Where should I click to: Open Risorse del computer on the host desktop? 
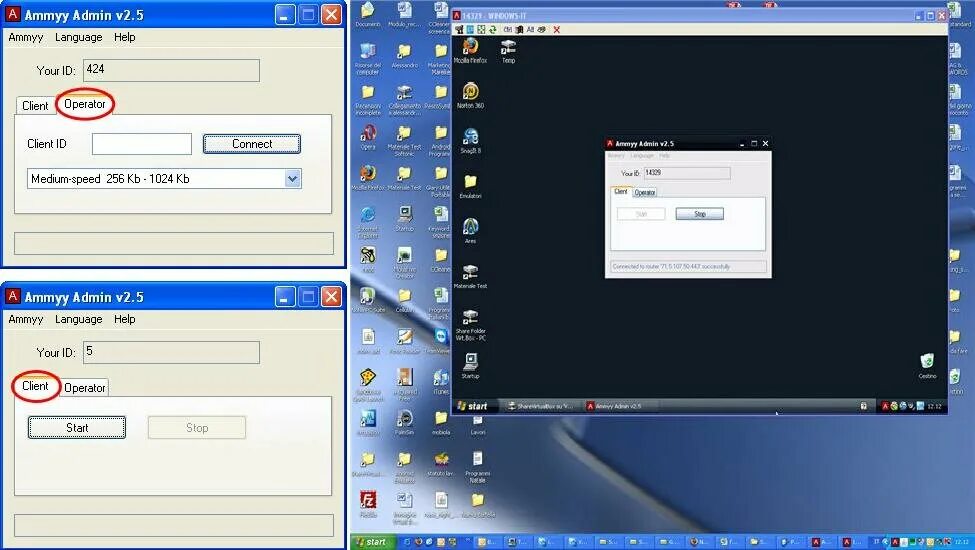(367, 59)
